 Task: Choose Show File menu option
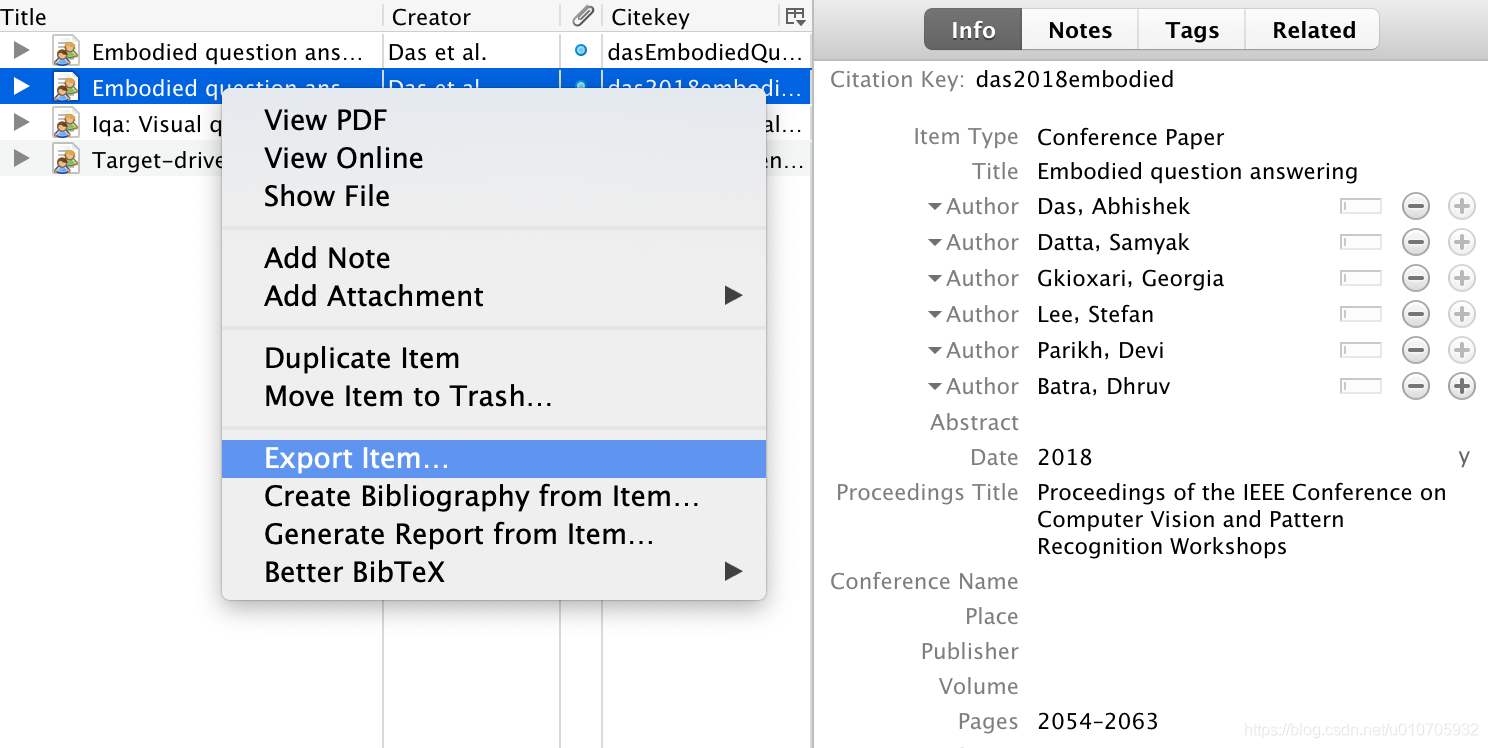pyautogui.click(x=493, y=196)
